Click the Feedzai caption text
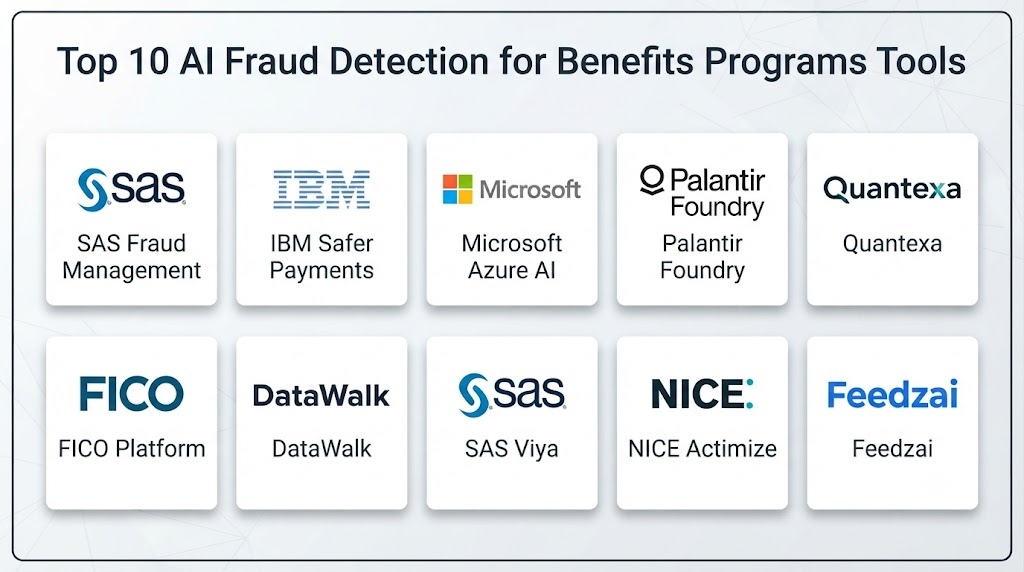The image size is (1024, 572). pos(892,449)
